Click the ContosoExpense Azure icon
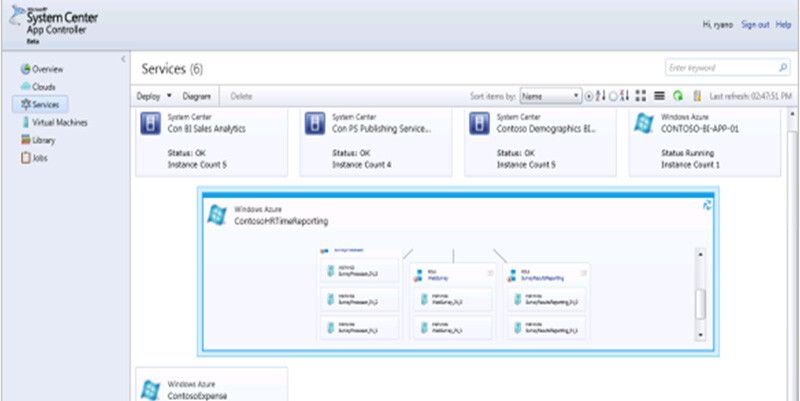This screenshot has height=401, width=800. (x=151, y=390)
